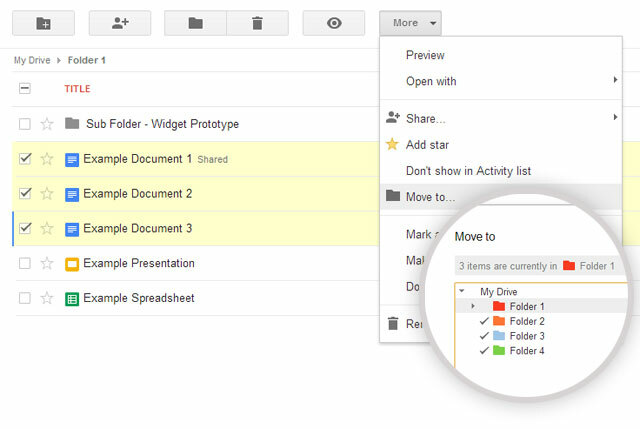
Task: Click the green Folder 4 icon
Action: 499,350
